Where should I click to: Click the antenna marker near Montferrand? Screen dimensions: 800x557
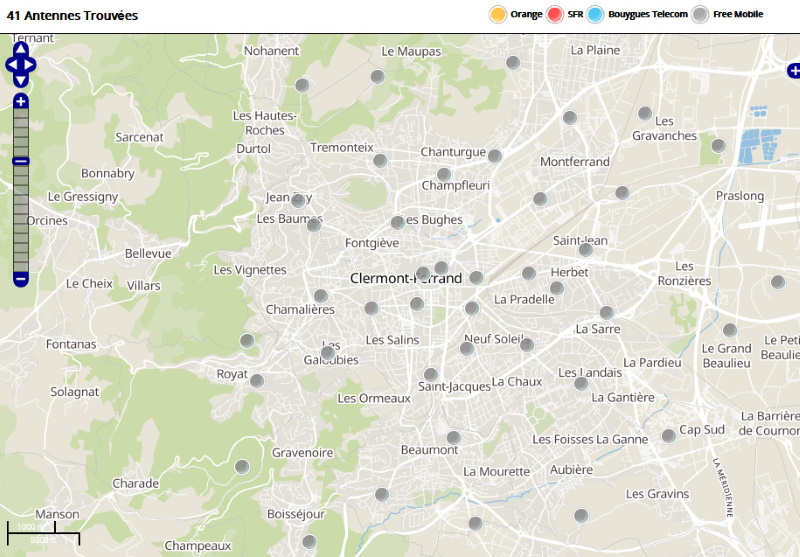pyautogui.click(x=570, y=118)
